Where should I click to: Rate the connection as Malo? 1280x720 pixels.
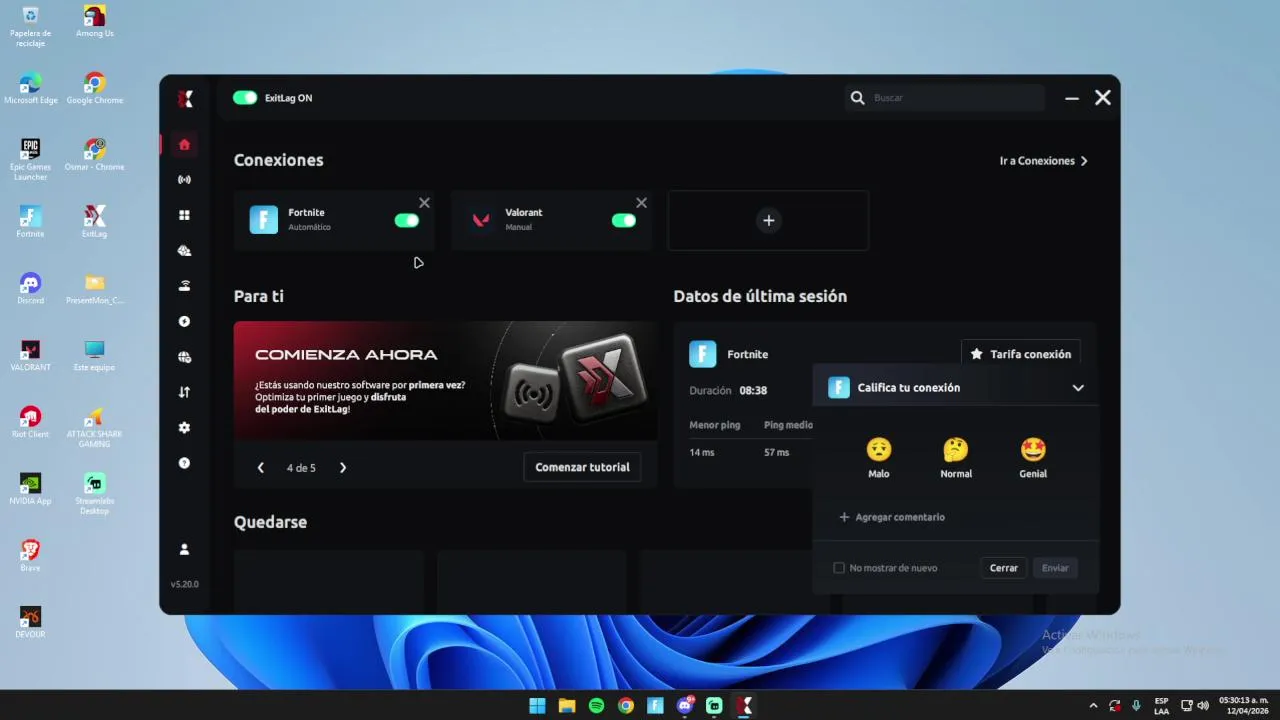point(878,458)
